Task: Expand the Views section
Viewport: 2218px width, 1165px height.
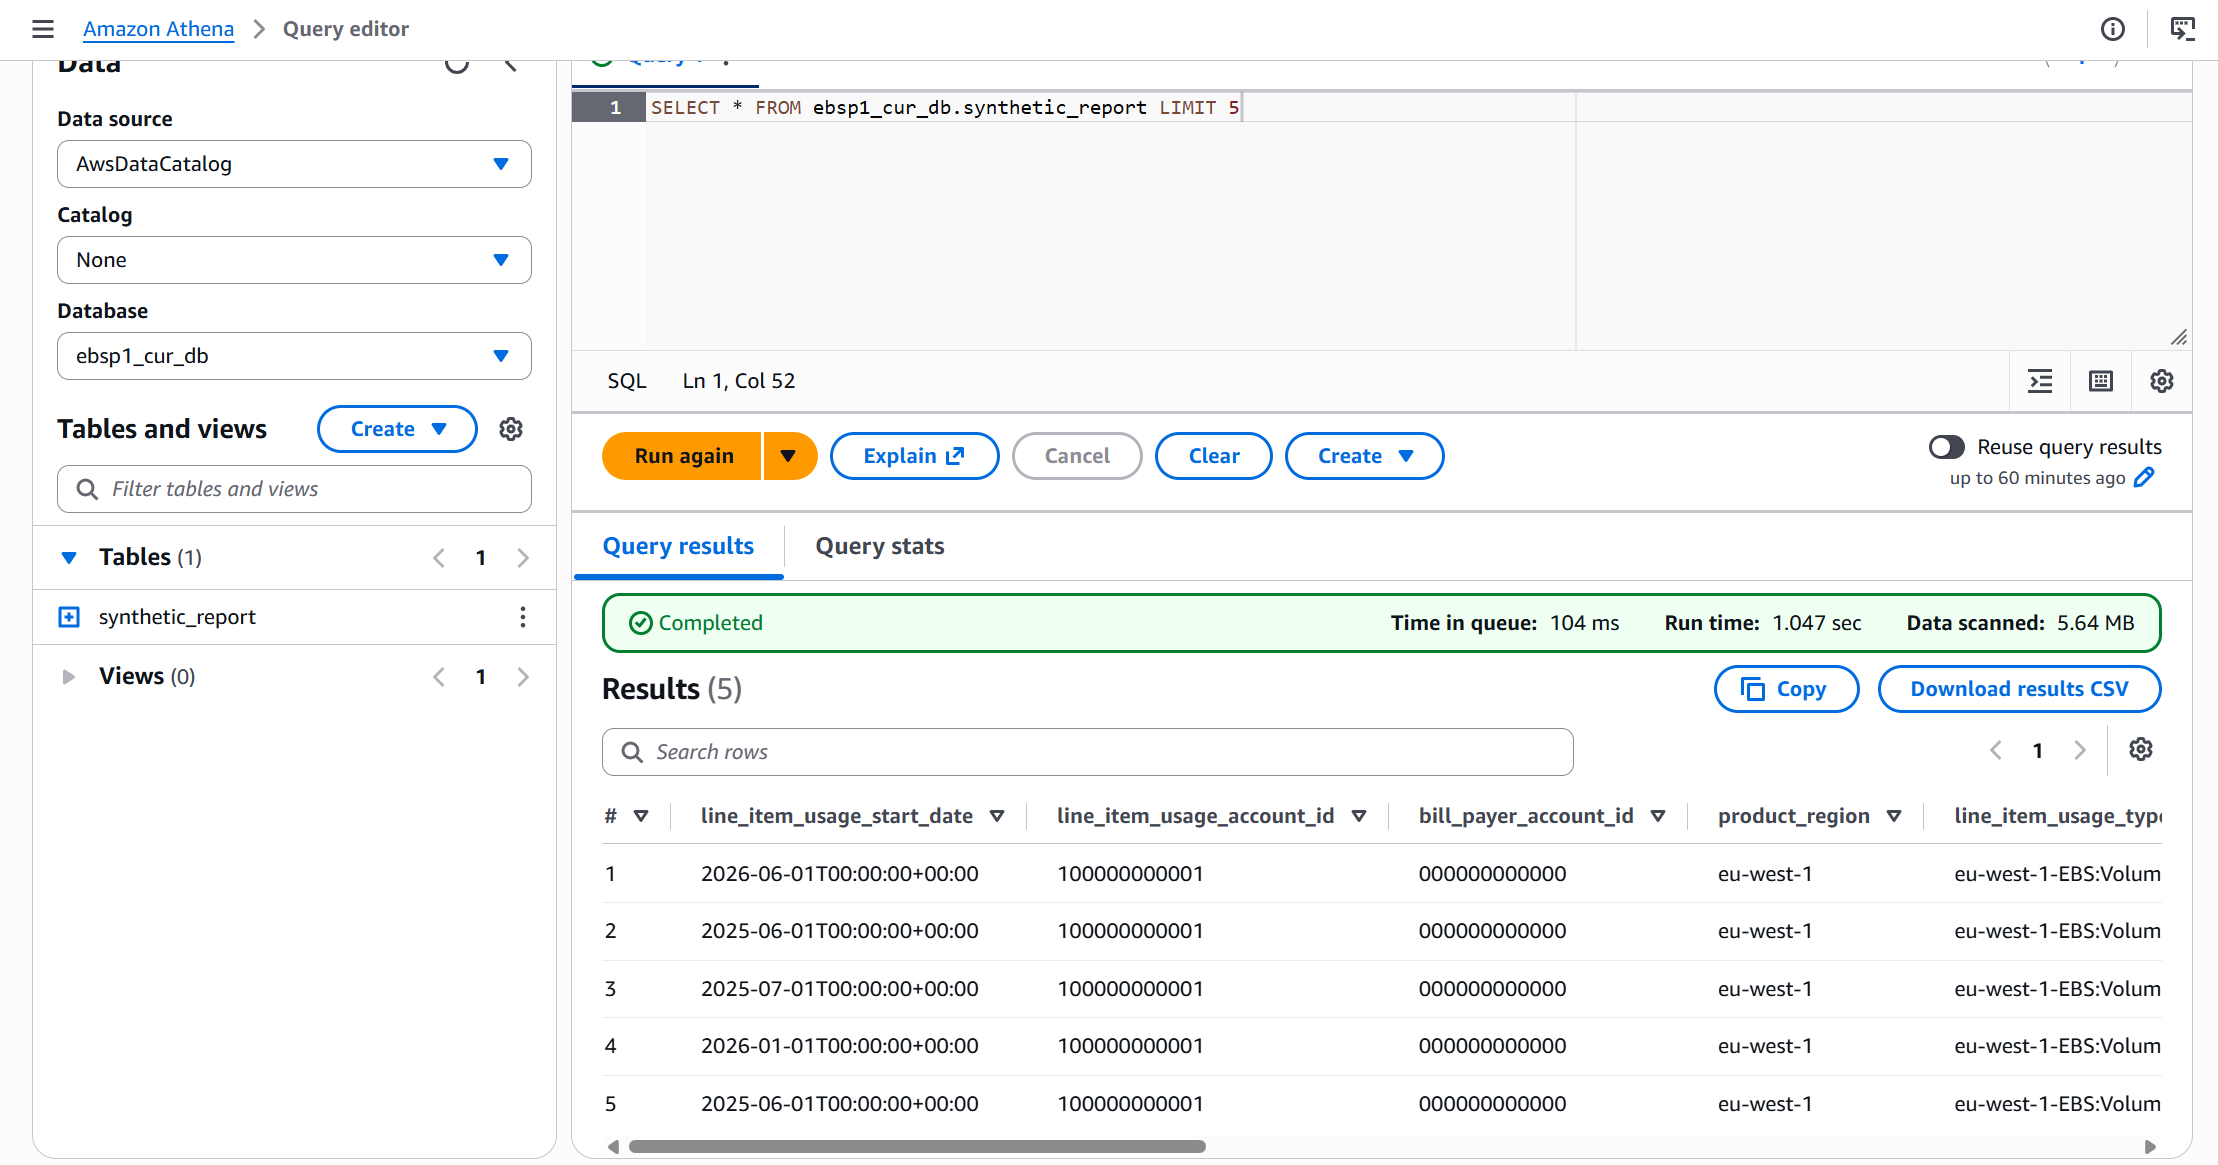Action: [69, 677]
